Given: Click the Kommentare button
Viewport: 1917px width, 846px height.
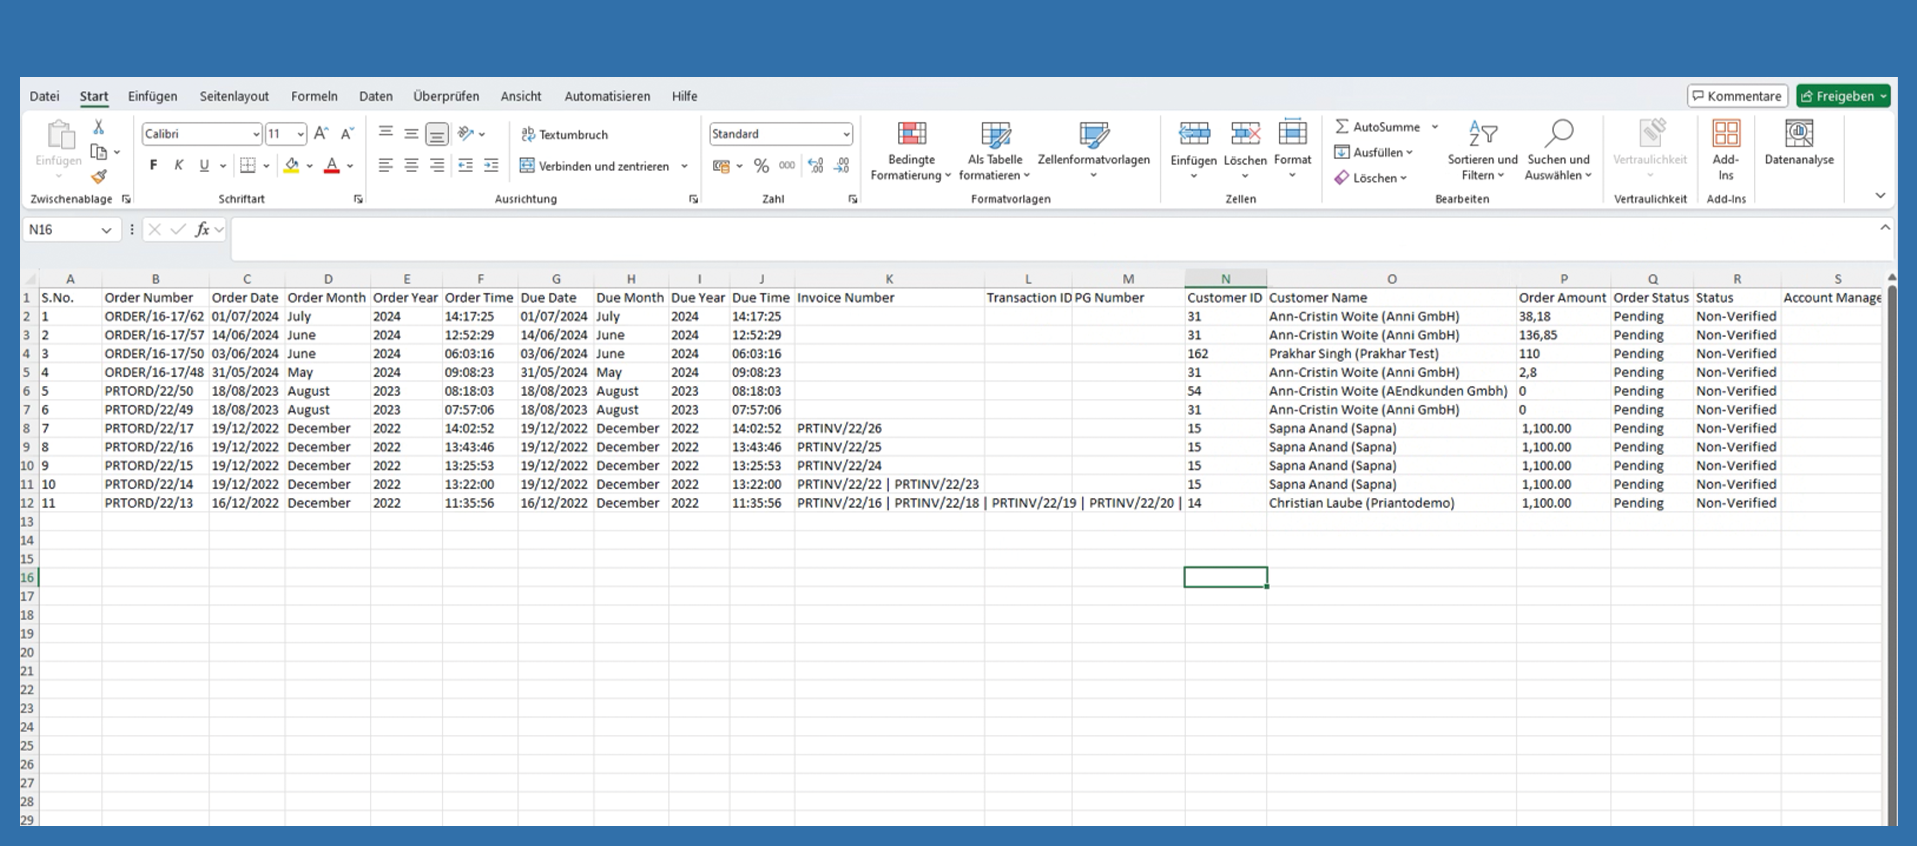Looking at the screenshot, I should pyautogui.click(x=1737, y=96).
